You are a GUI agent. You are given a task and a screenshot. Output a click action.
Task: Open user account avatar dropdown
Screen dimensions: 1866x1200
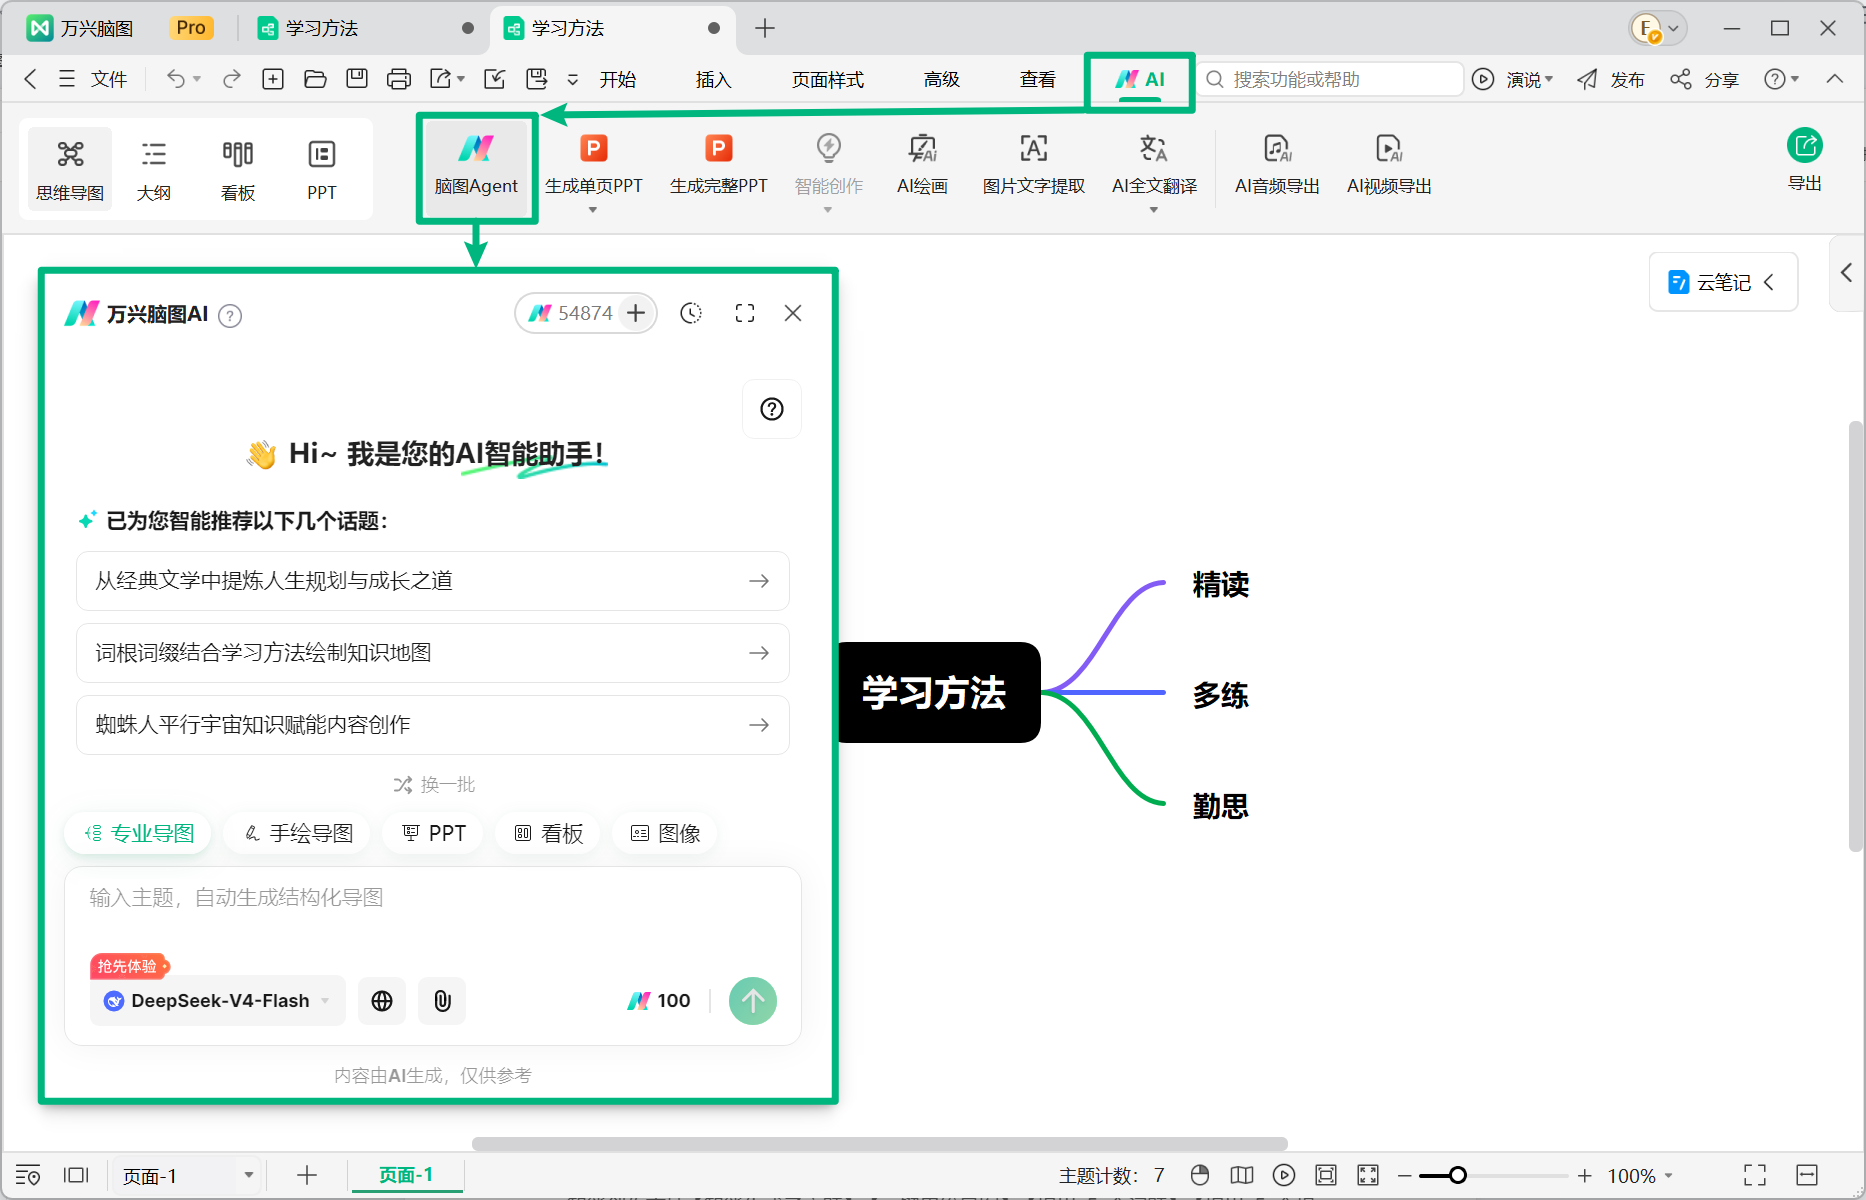tap(1659, 28)
